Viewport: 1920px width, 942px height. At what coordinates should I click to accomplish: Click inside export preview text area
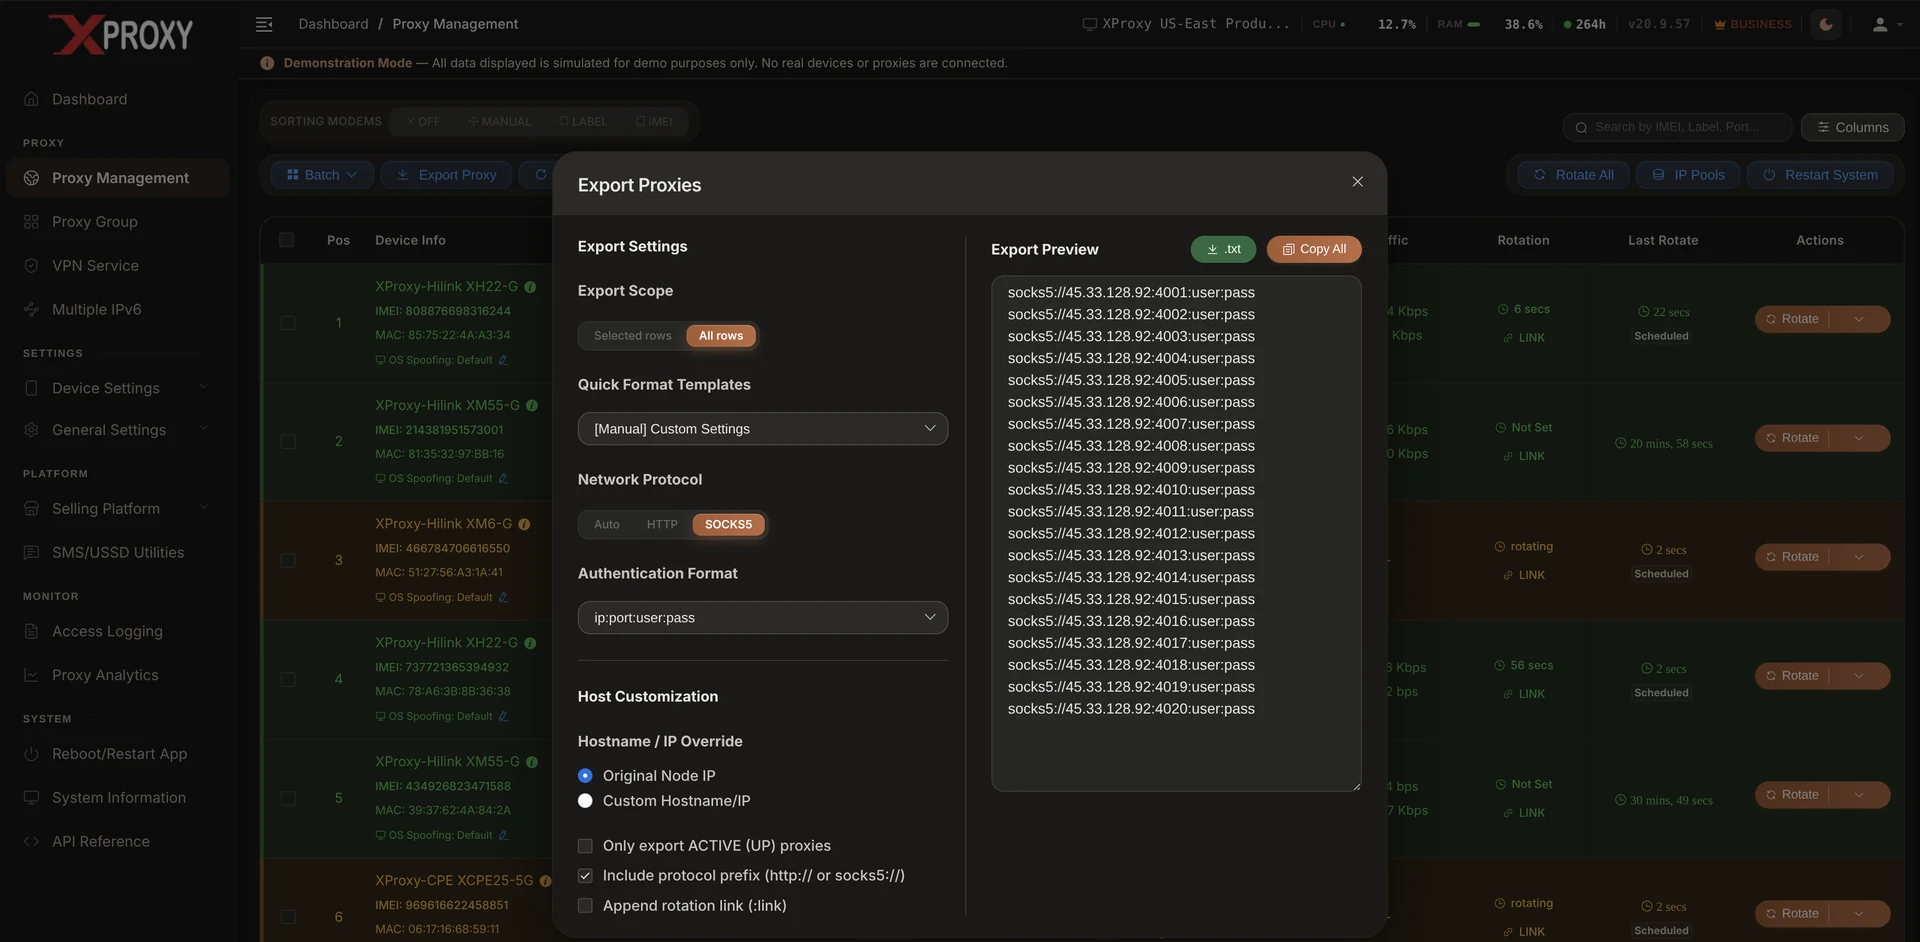coord(1176,534)
